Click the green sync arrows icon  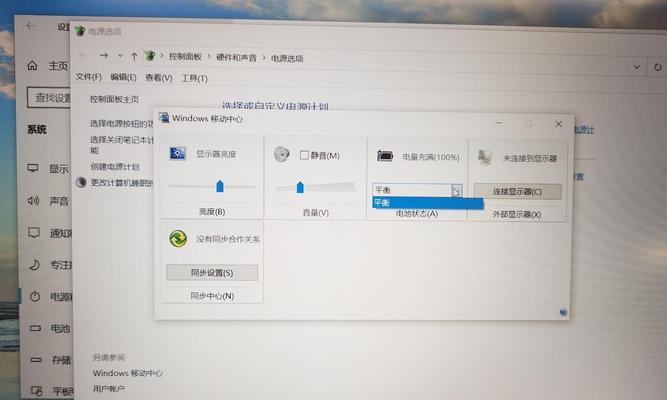click(178, 239)
